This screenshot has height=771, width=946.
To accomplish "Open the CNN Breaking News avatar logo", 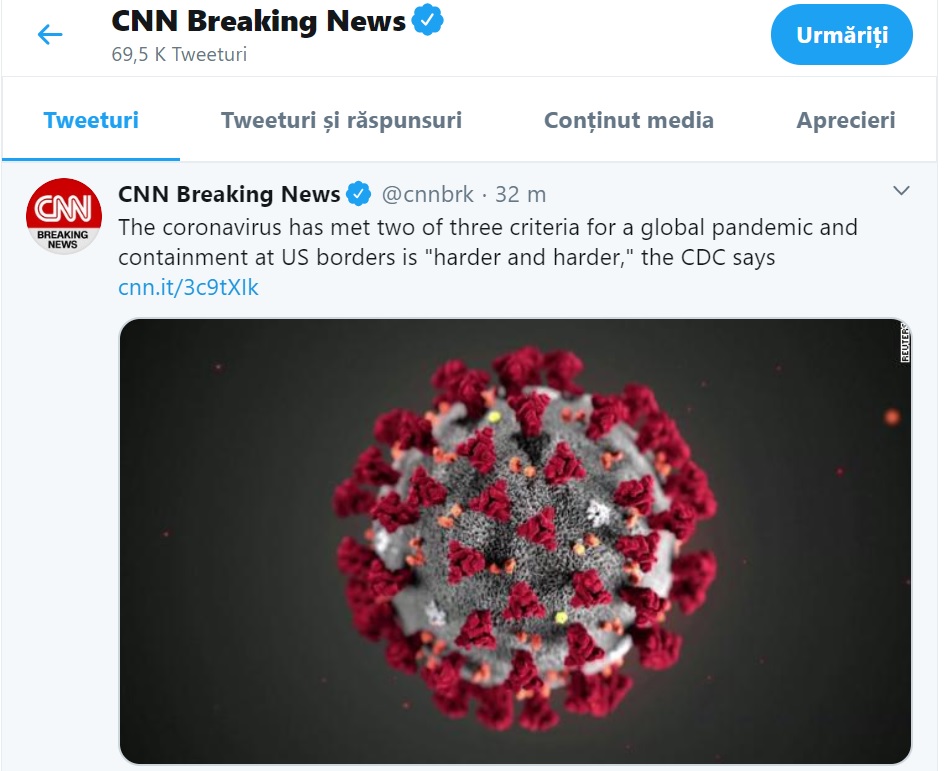I will 63,216.
